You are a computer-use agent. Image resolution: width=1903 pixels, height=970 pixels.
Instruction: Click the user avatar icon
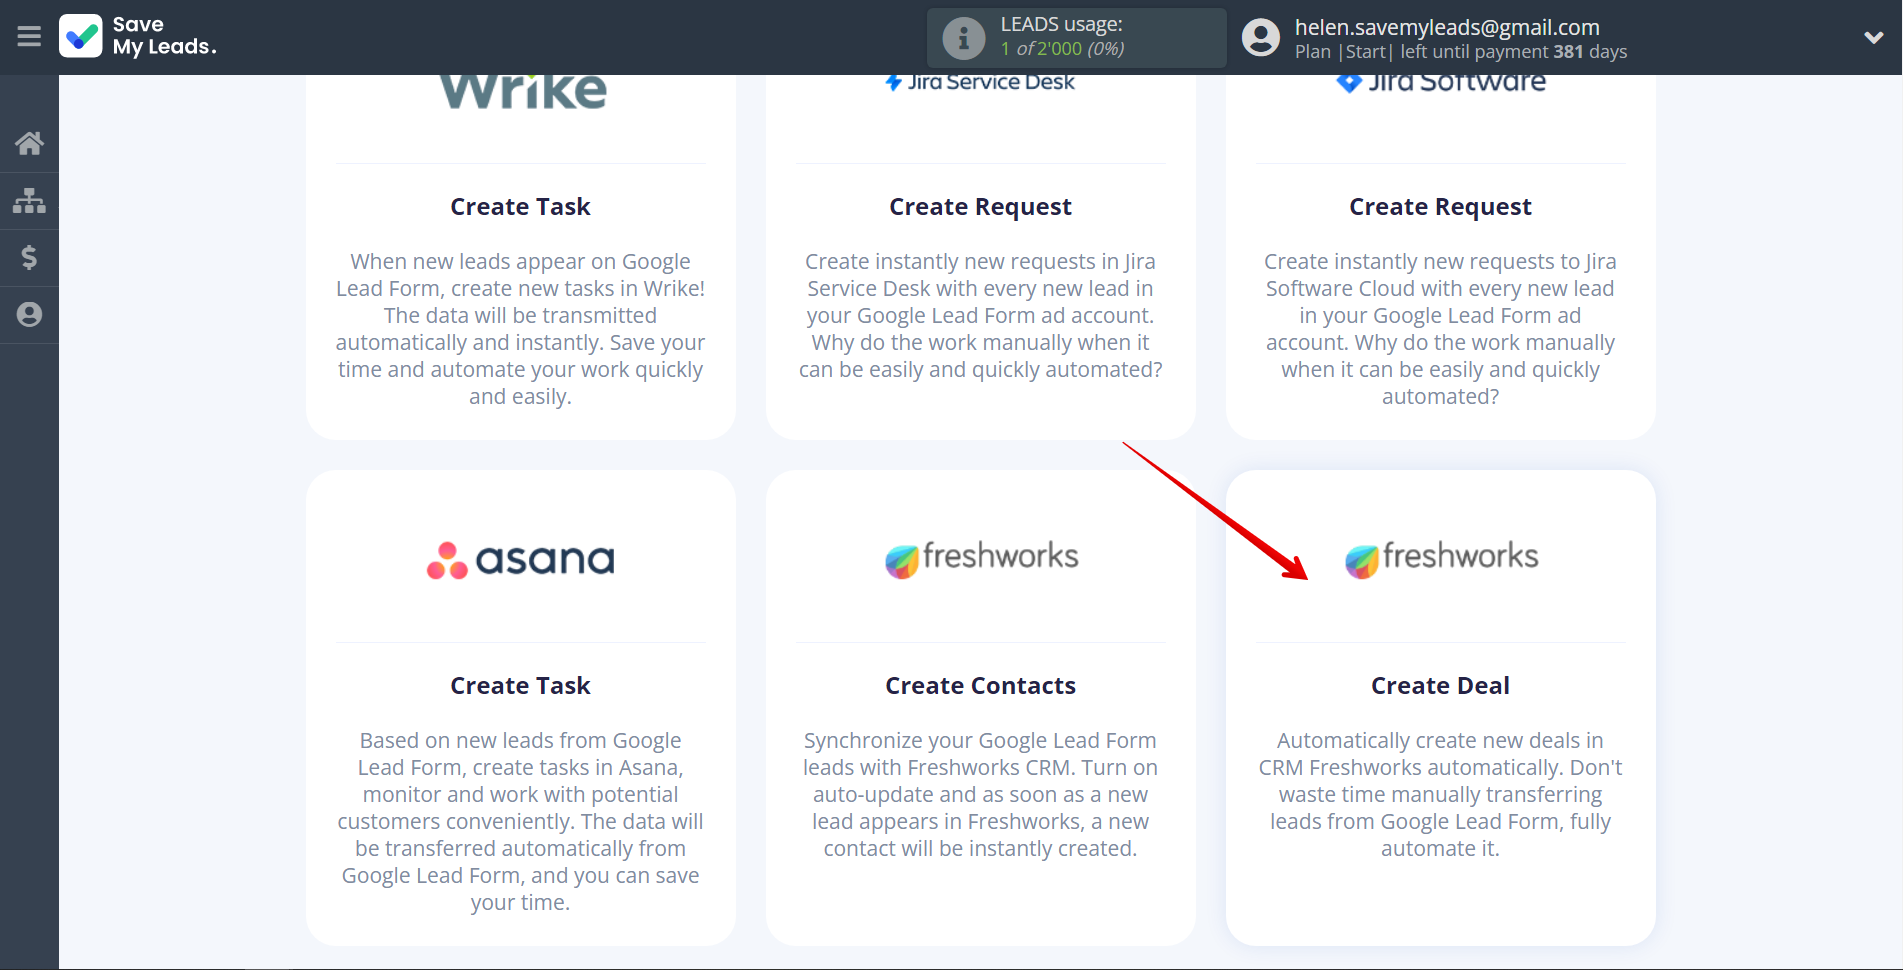(x=1261, y=38)
